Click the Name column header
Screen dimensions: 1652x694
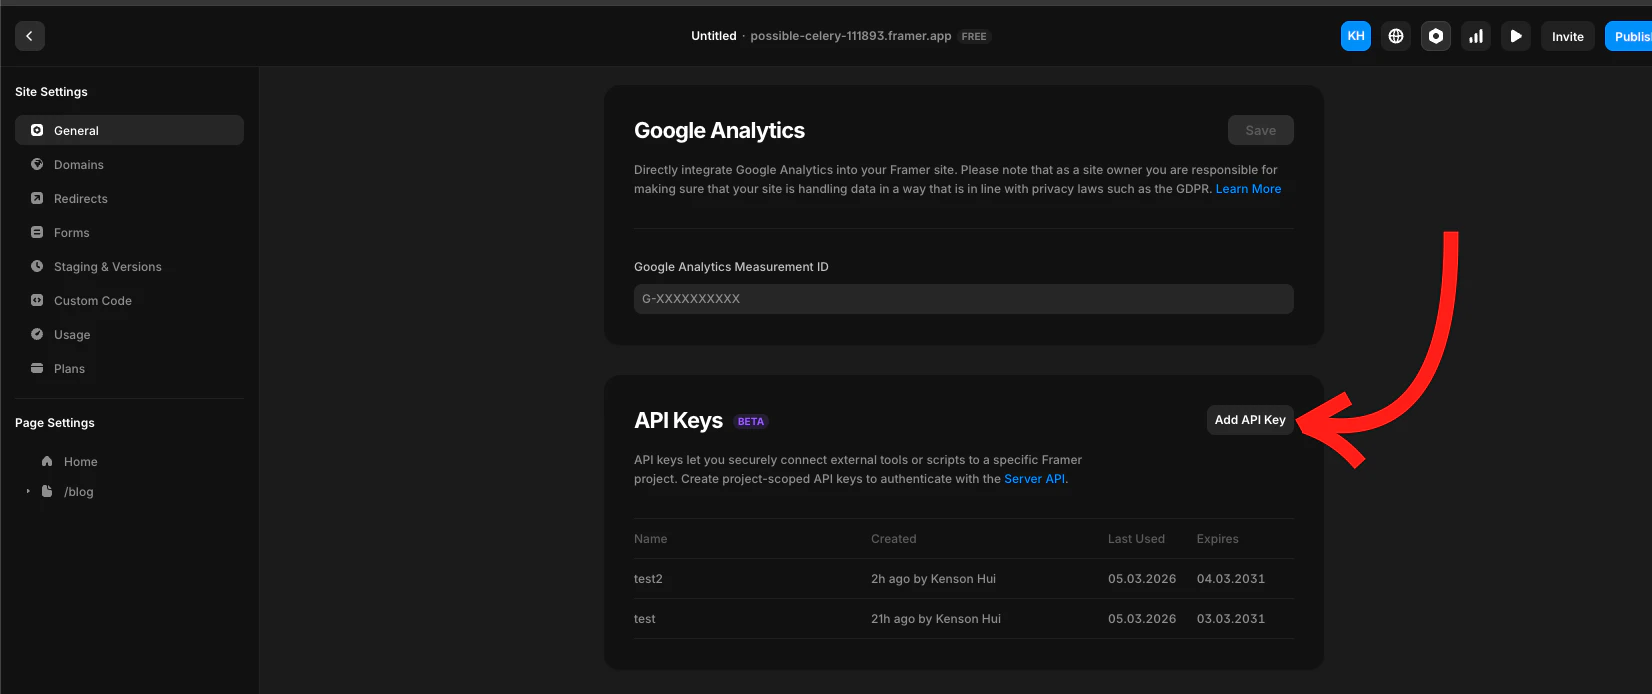[x=651, y=539]
